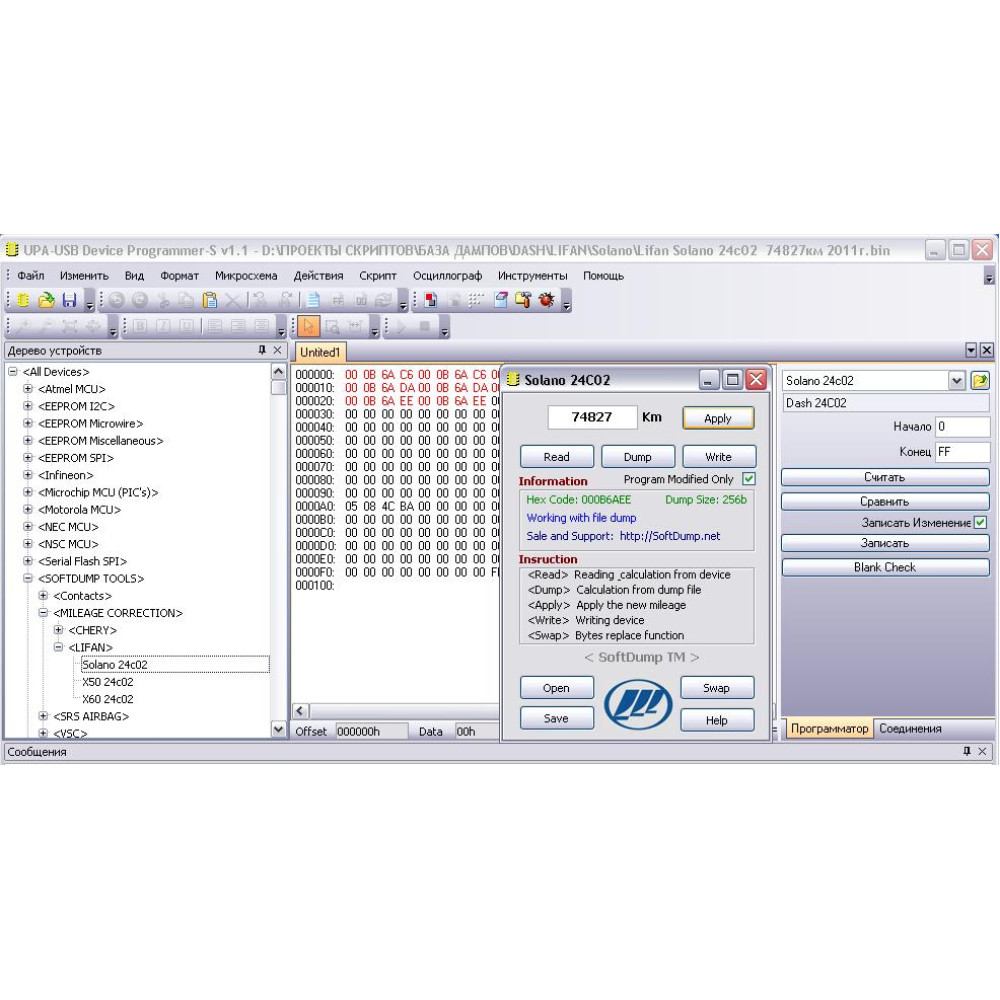Open the Осциллограф menu
1000x1000 pixels.
[447, 276]
